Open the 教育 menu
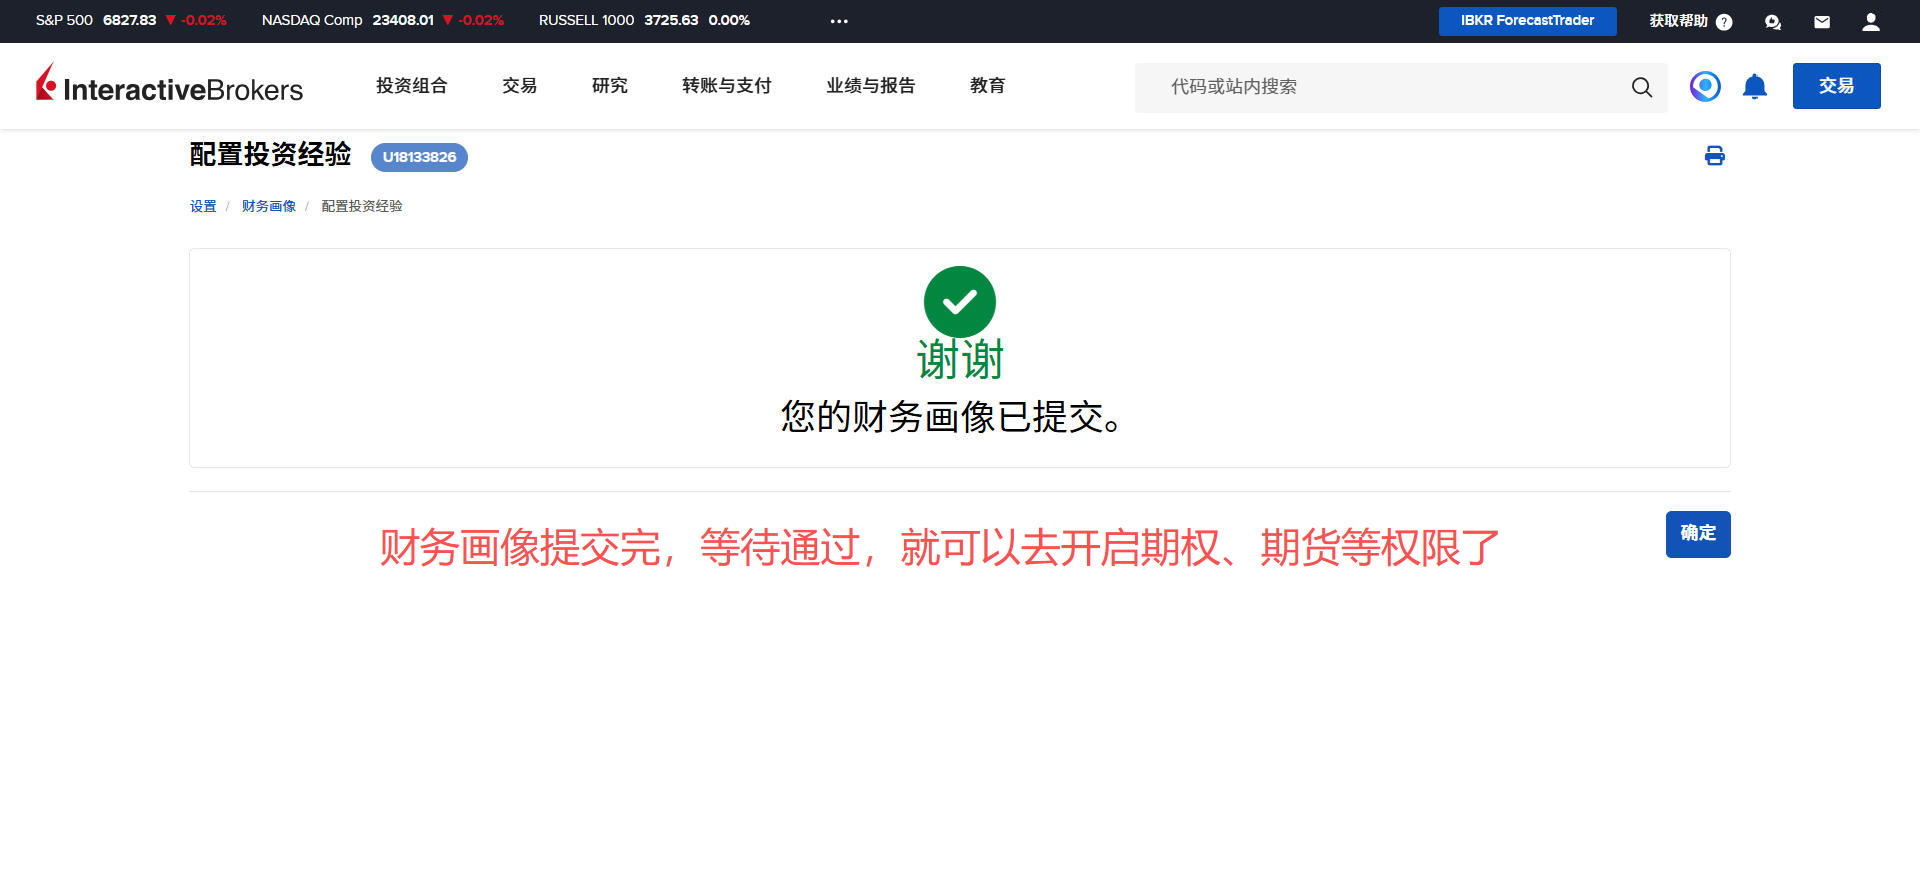The image size is (1920, 879). pyautogui.click(x=987, y=86)
